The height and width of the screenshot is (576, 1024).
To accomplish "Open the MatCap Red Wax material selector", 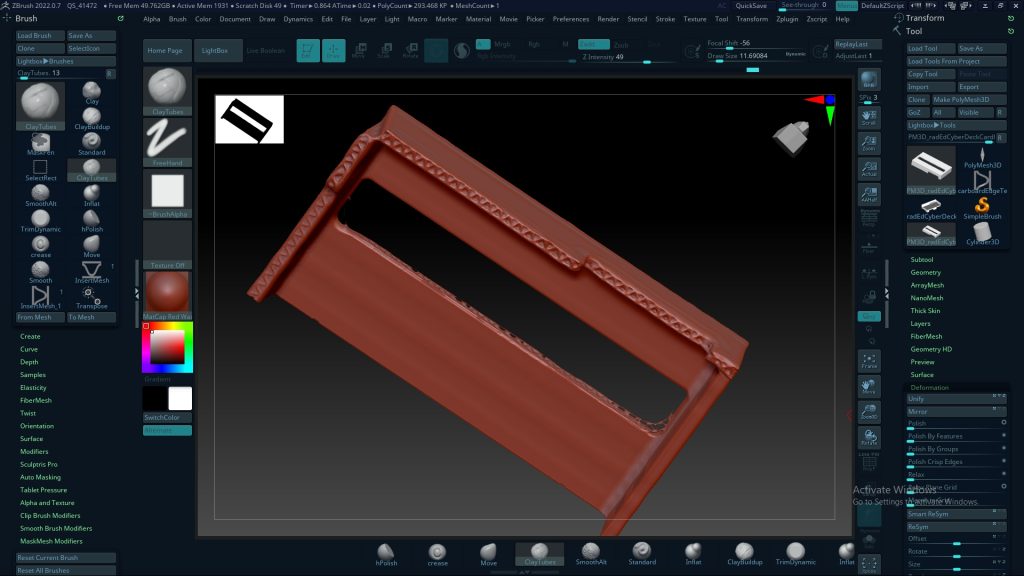I will pyautogui.click(x=167, y=295).
